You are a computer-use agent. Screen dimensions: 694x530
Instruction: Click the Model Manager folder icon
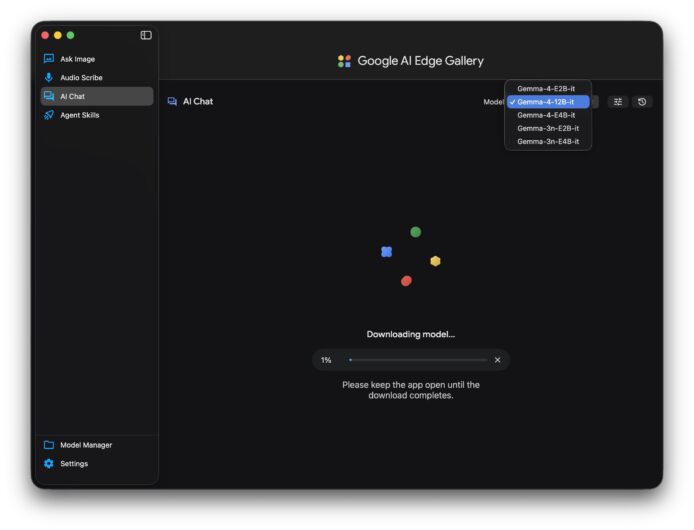[49, 445]
